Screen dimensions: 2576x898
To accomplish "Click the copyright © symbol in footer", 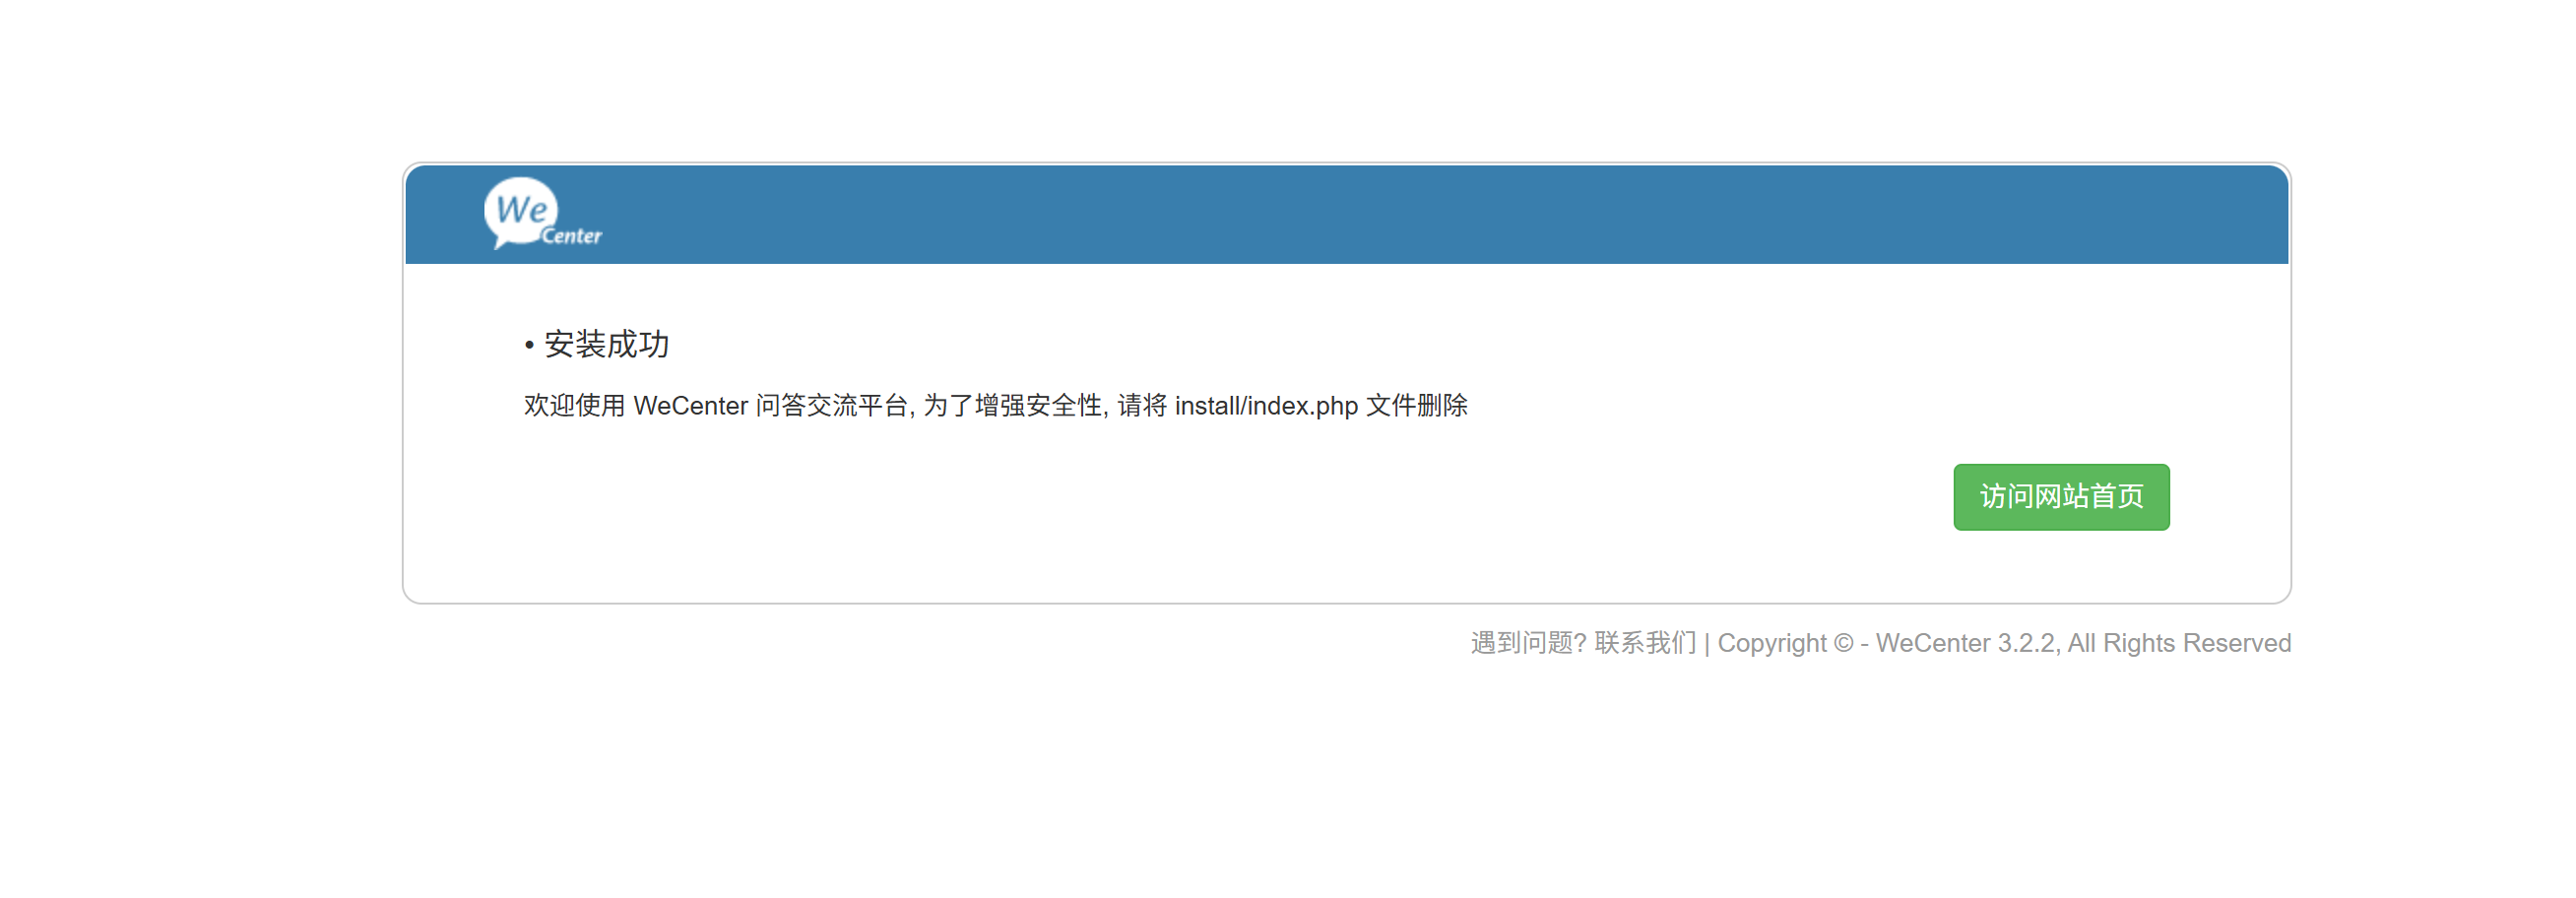I will tap(1843, 643).
